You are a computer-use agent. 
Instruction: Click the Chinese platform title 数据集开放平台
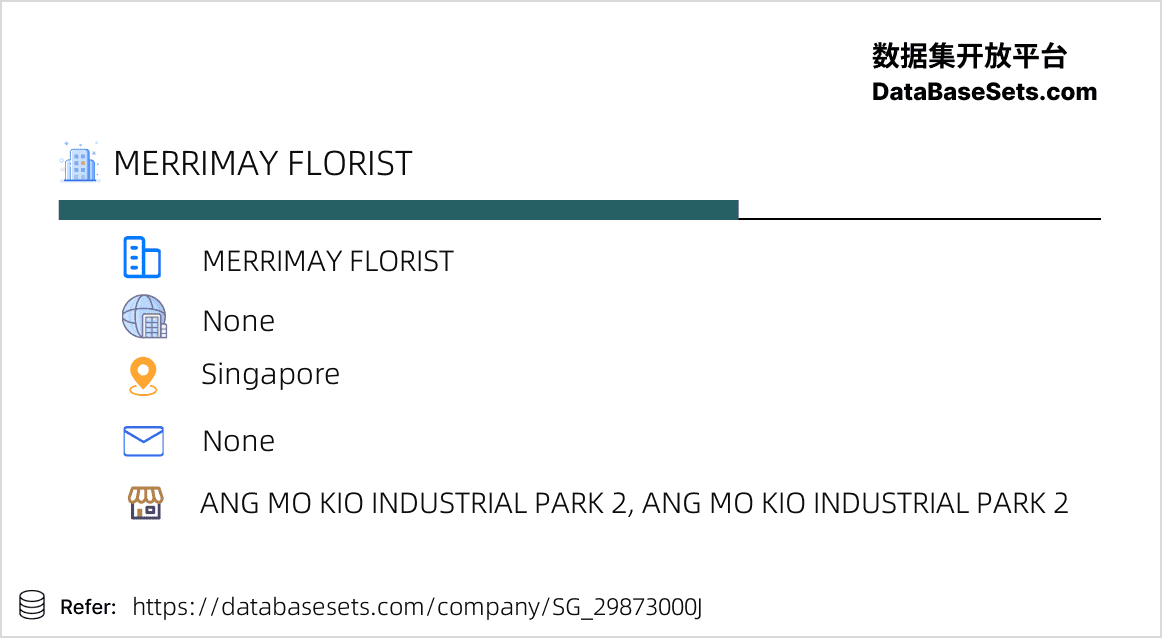(969, 56)
